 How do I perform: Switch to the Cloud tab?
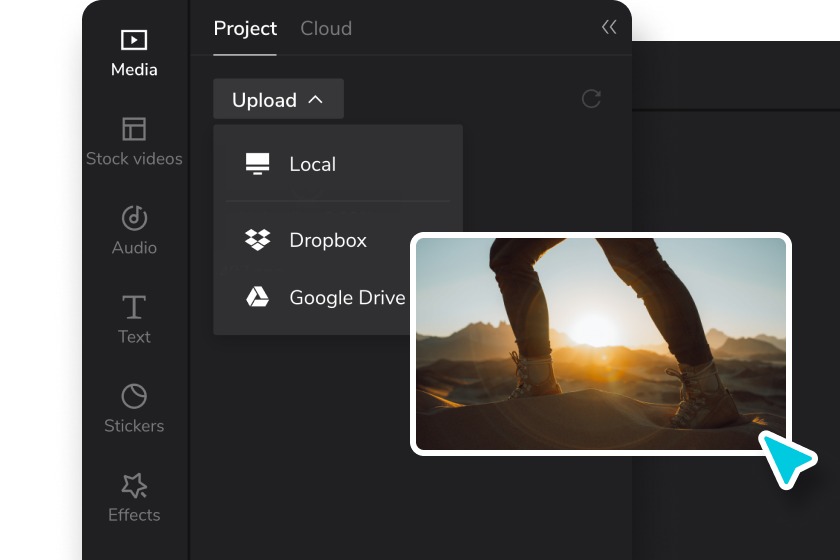(326, 28)
